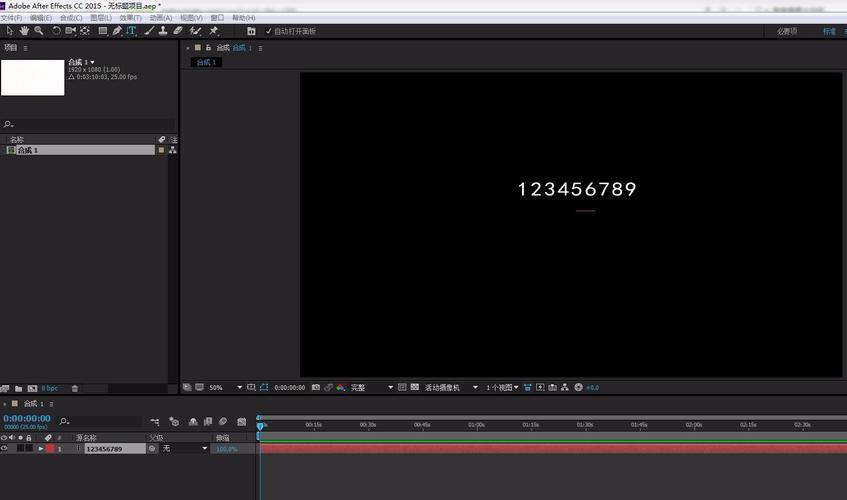Screen dimensions: 847x500
Task: Select the Rotation tool
Action: click(x=56, y=31)
